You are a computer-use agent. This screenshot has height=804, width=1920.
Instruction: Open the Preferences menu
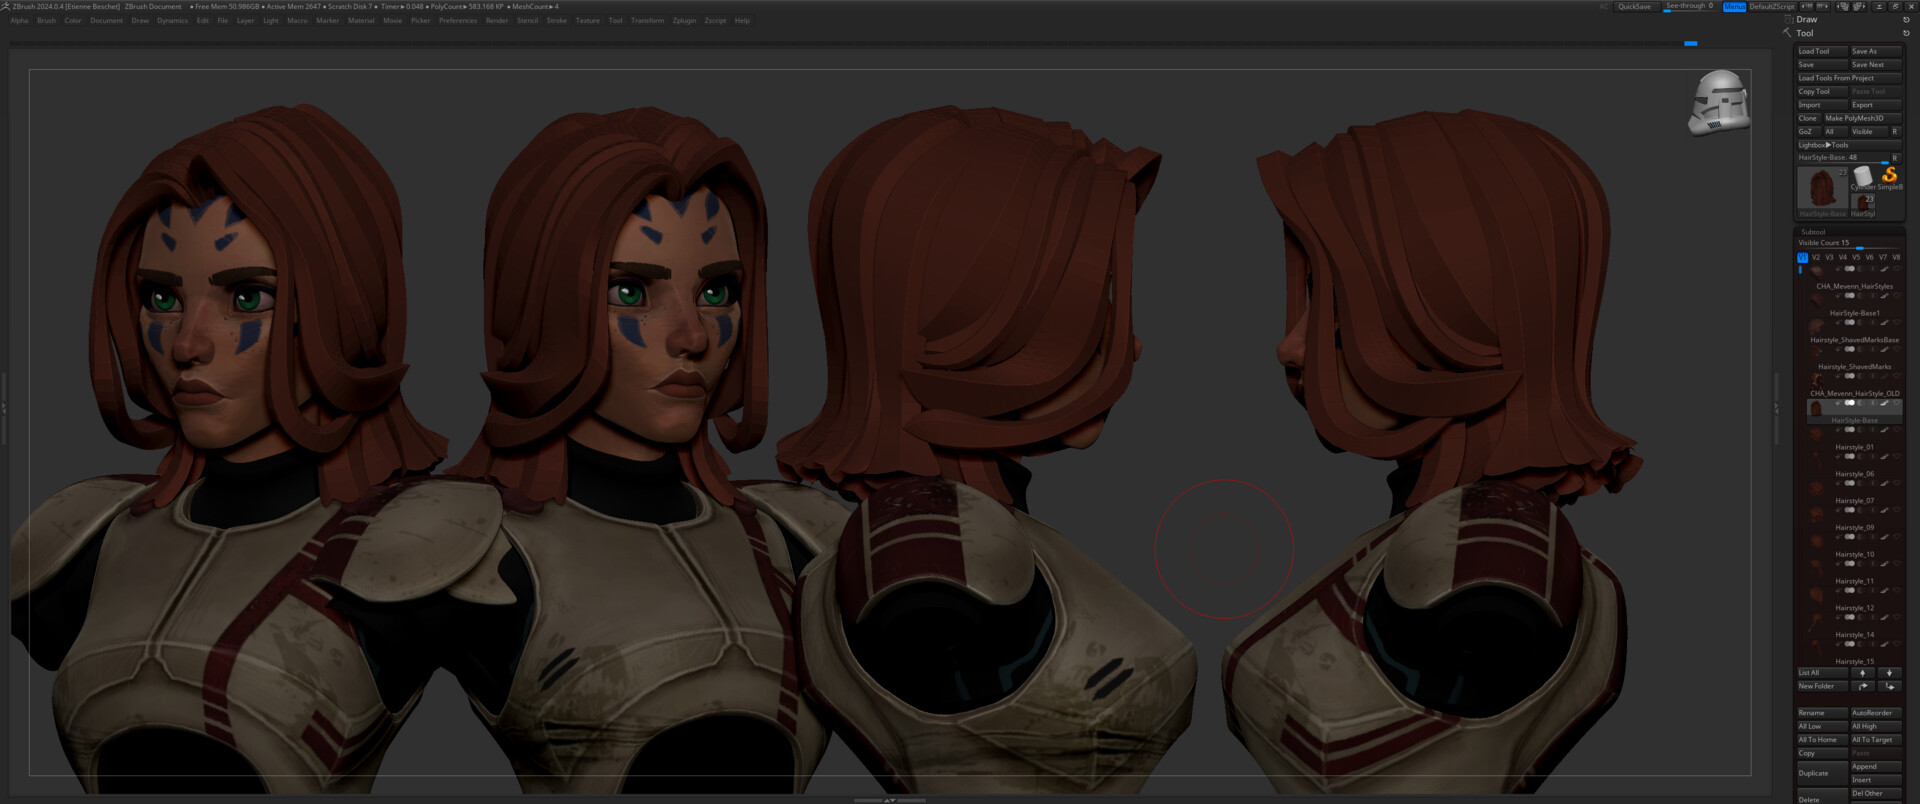(x=458, y=20)
